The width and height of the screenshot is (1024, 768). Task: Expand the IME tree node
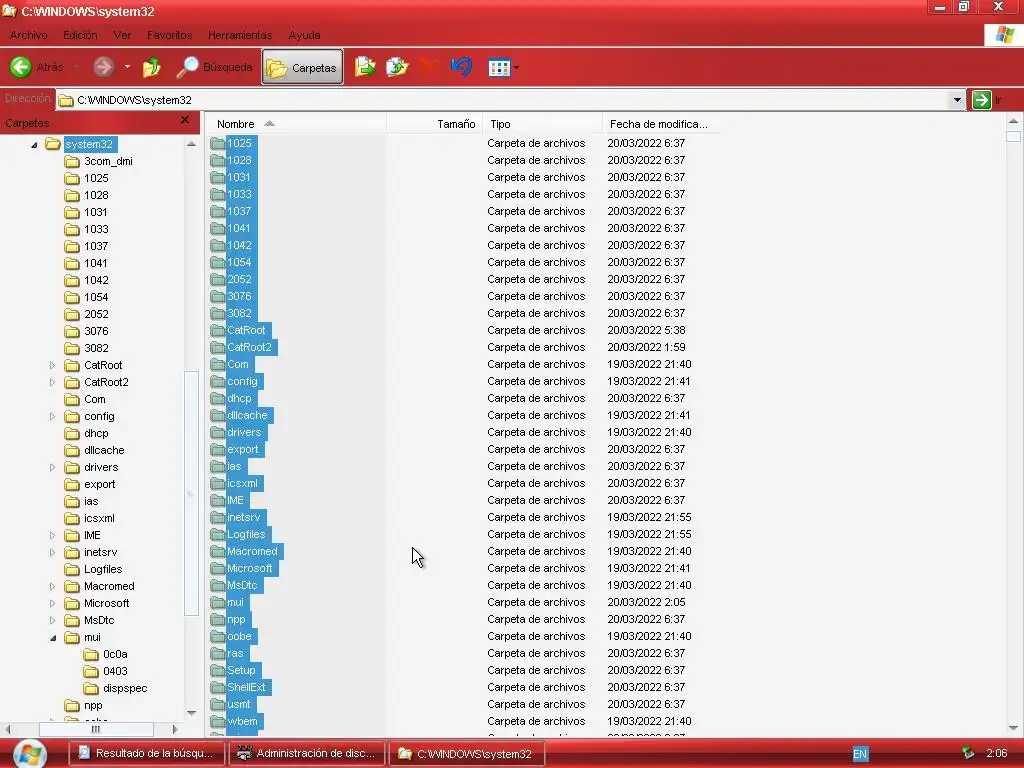coord(52,535)
